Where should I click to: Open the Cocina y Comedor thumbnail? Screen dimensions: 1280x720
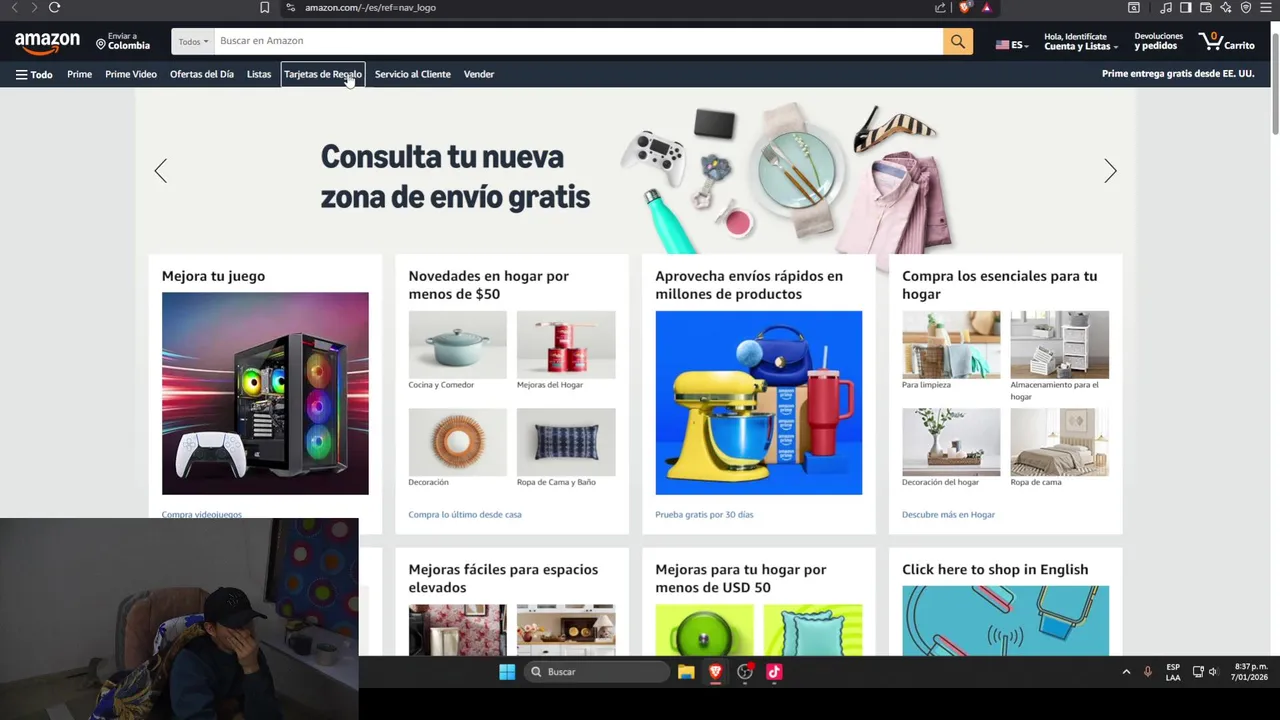point(457,344)
